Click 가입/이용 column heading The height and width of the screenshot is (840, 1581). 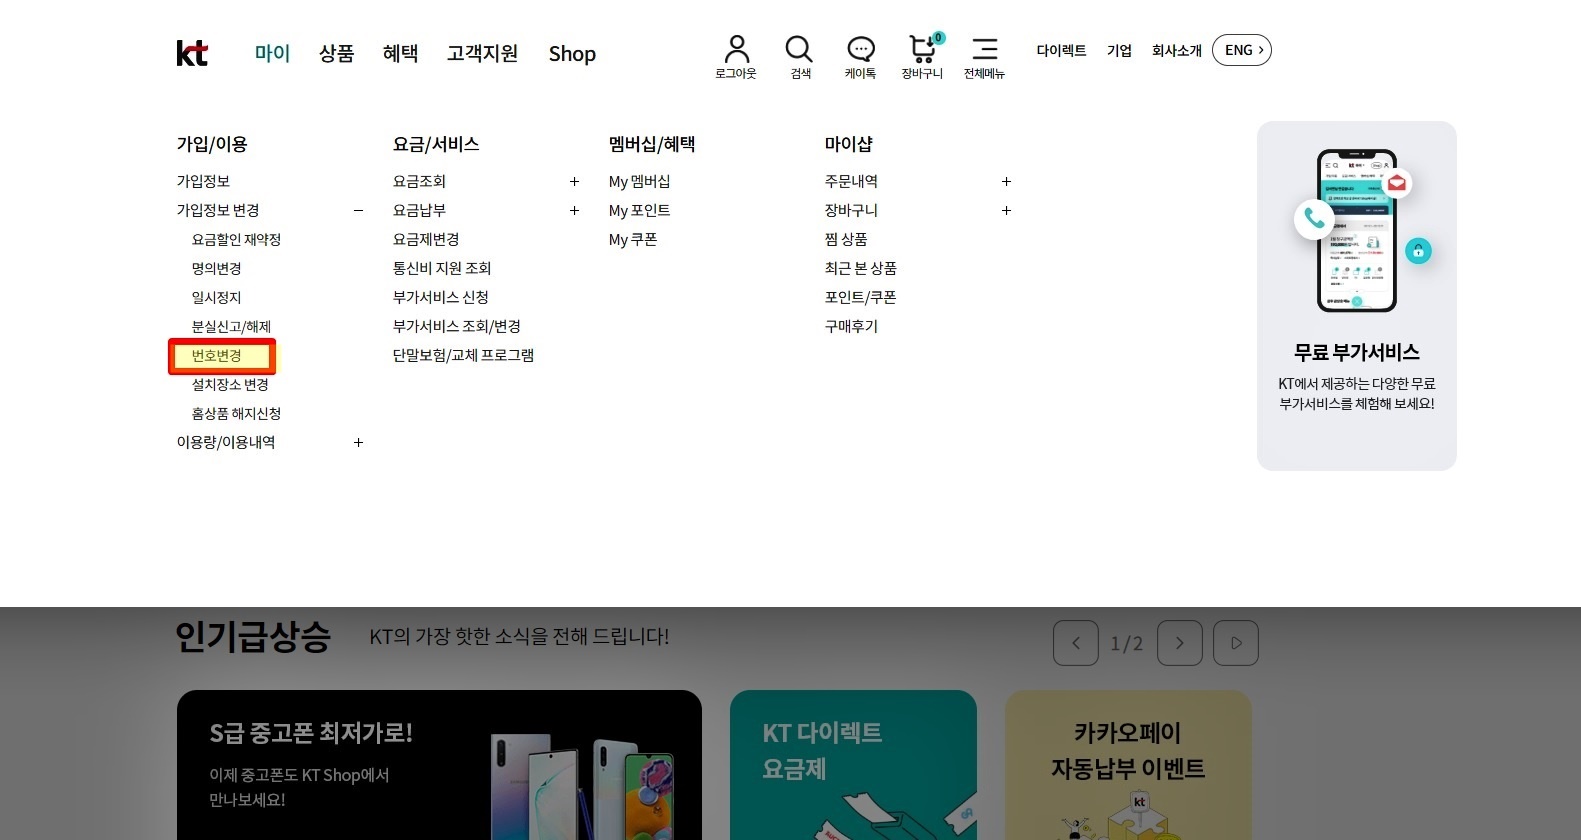[212, 144]
